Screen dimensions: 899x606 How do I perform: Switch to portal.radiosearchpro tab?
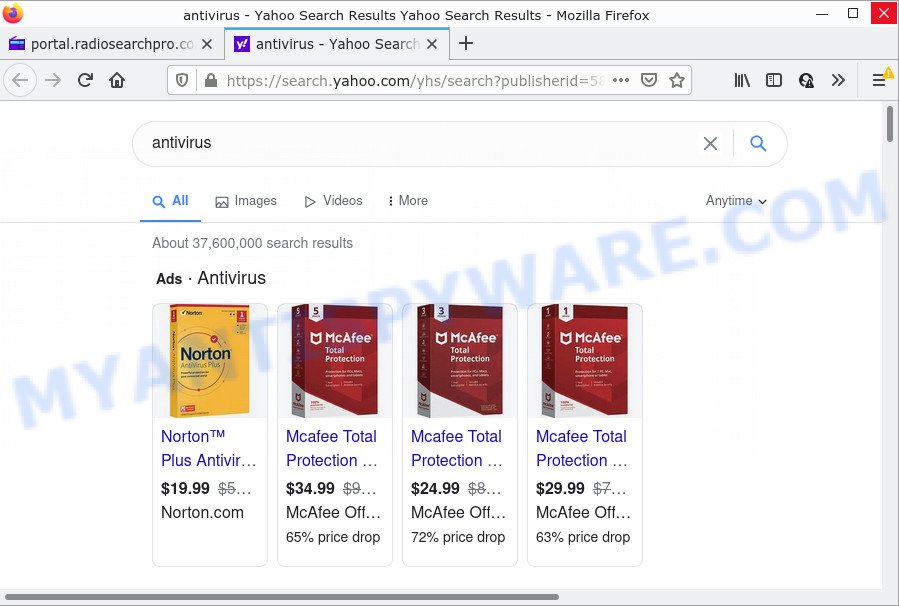(112, 44)
